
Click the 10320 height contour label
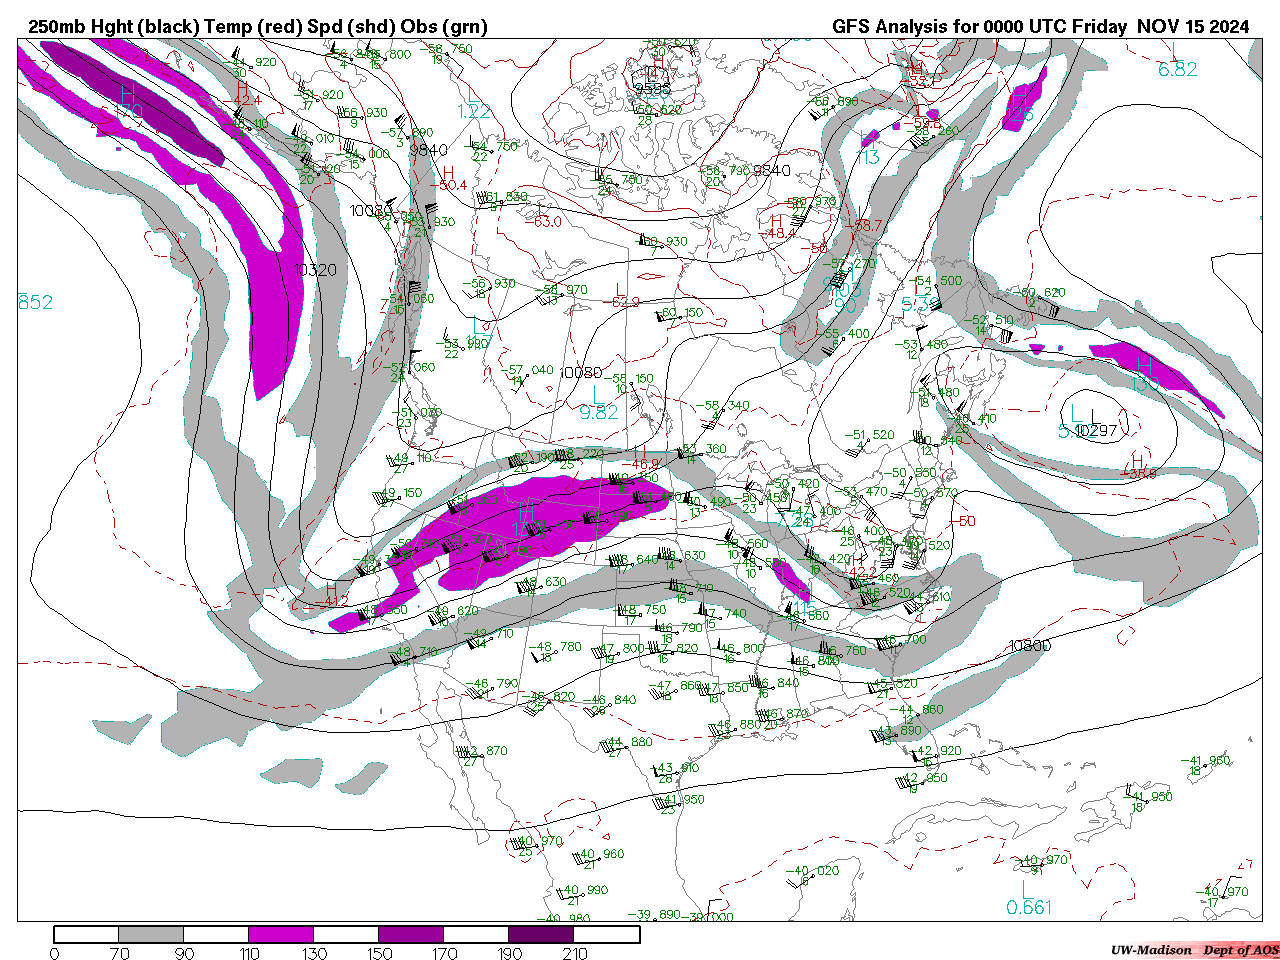[x=315, y=270]
